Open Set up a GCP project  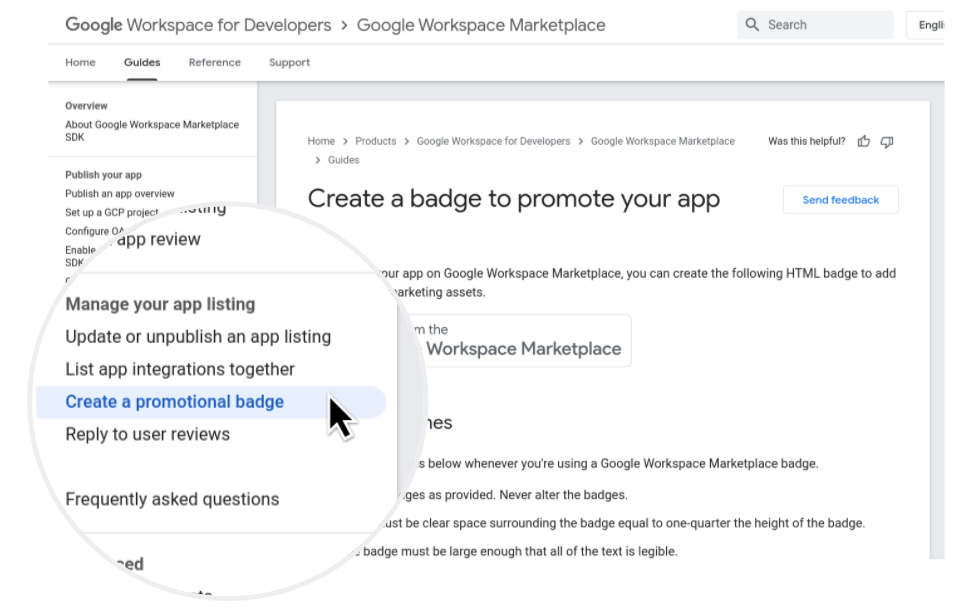coord(112,212)
